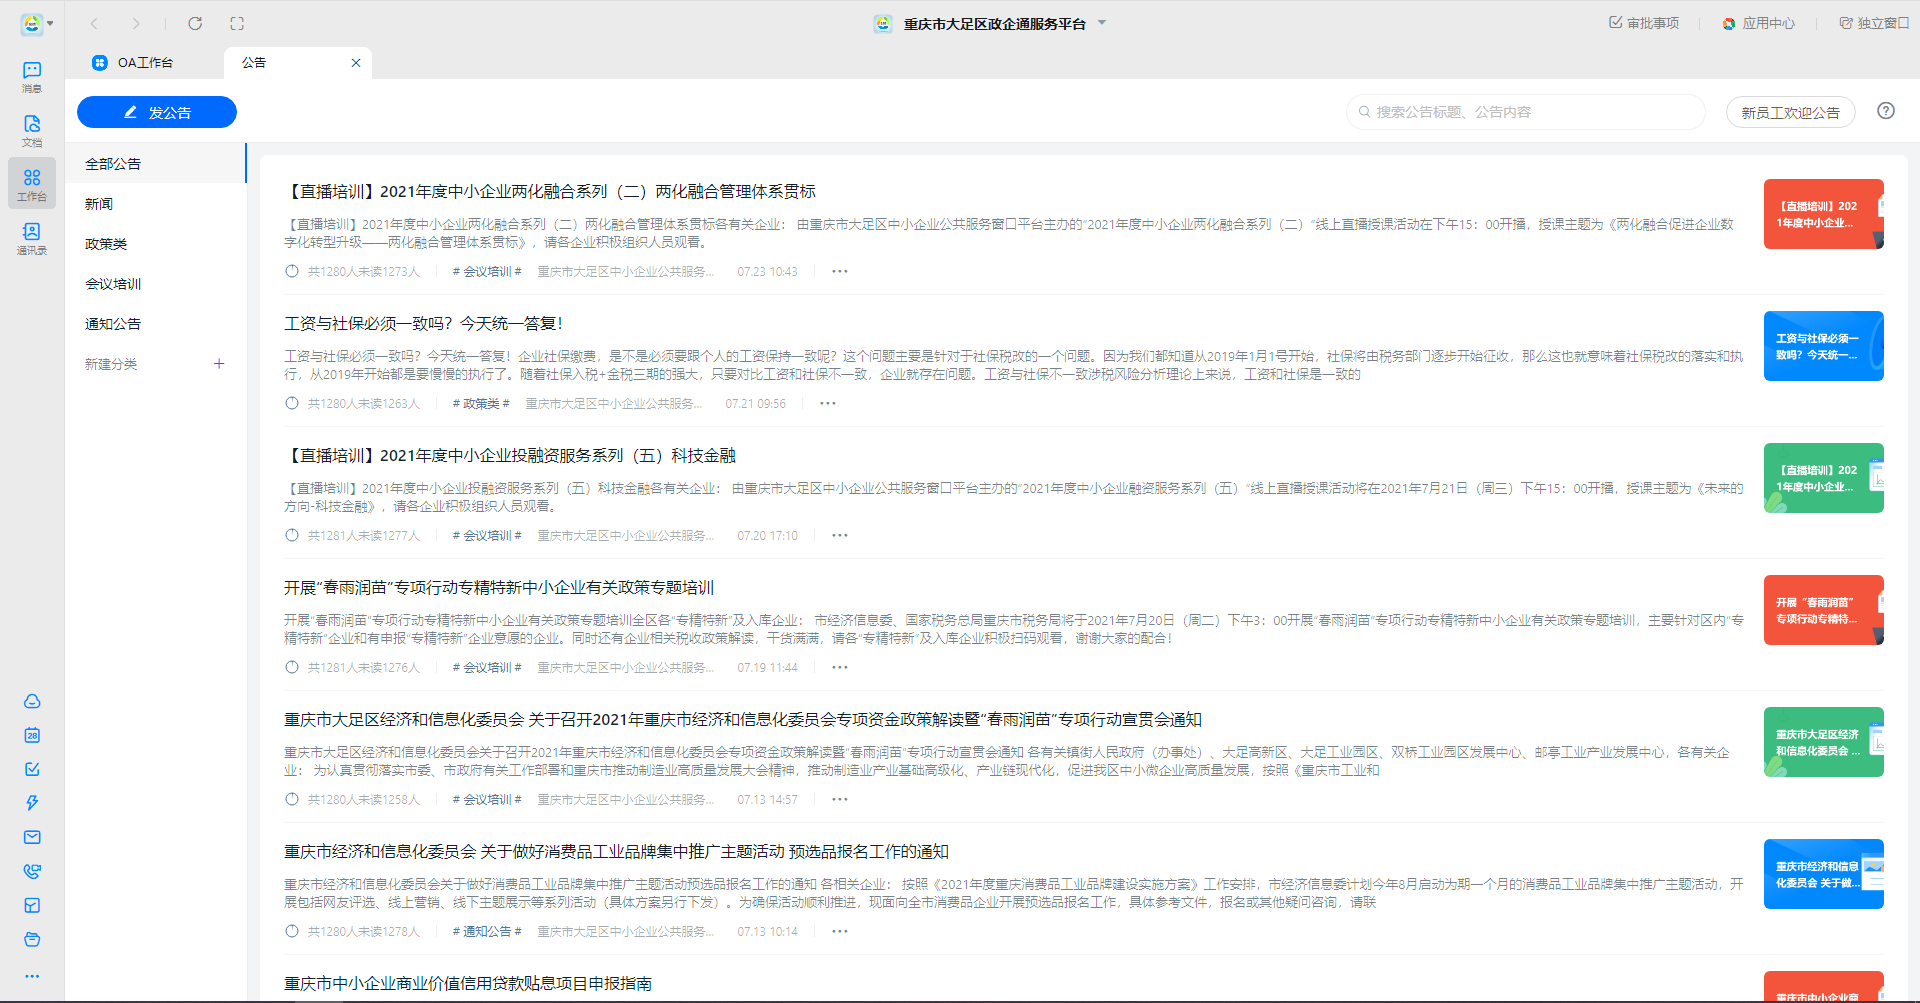This screenshot has width=1920, height=1003.
Task: Click the stacked-cards icon above sidebar ellipsis
Action: pos(32,939)
